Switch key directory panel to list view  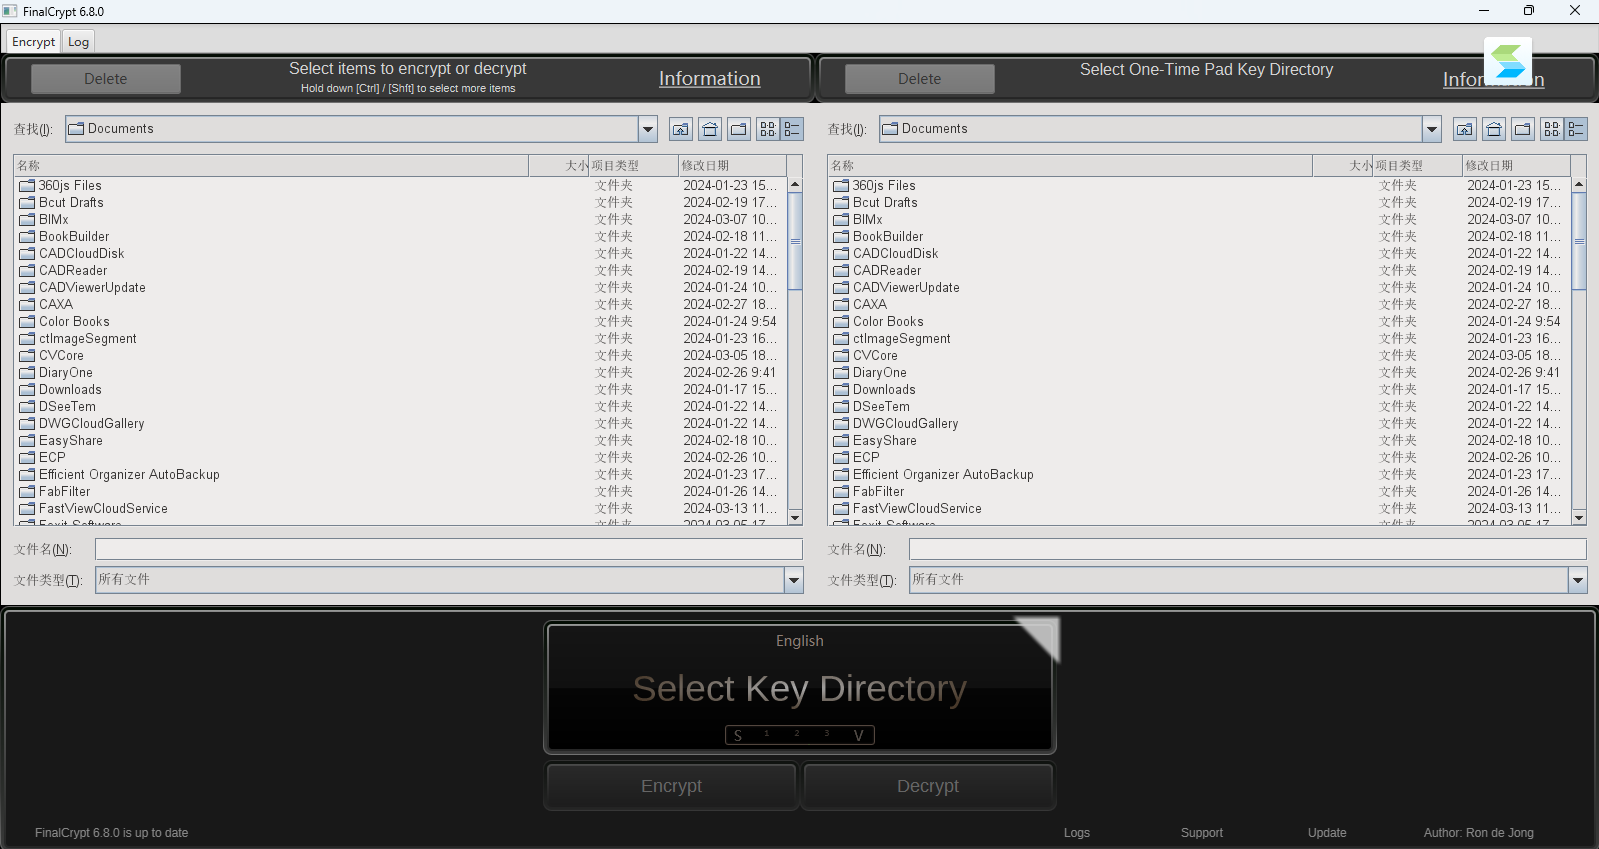(1552, 129)
